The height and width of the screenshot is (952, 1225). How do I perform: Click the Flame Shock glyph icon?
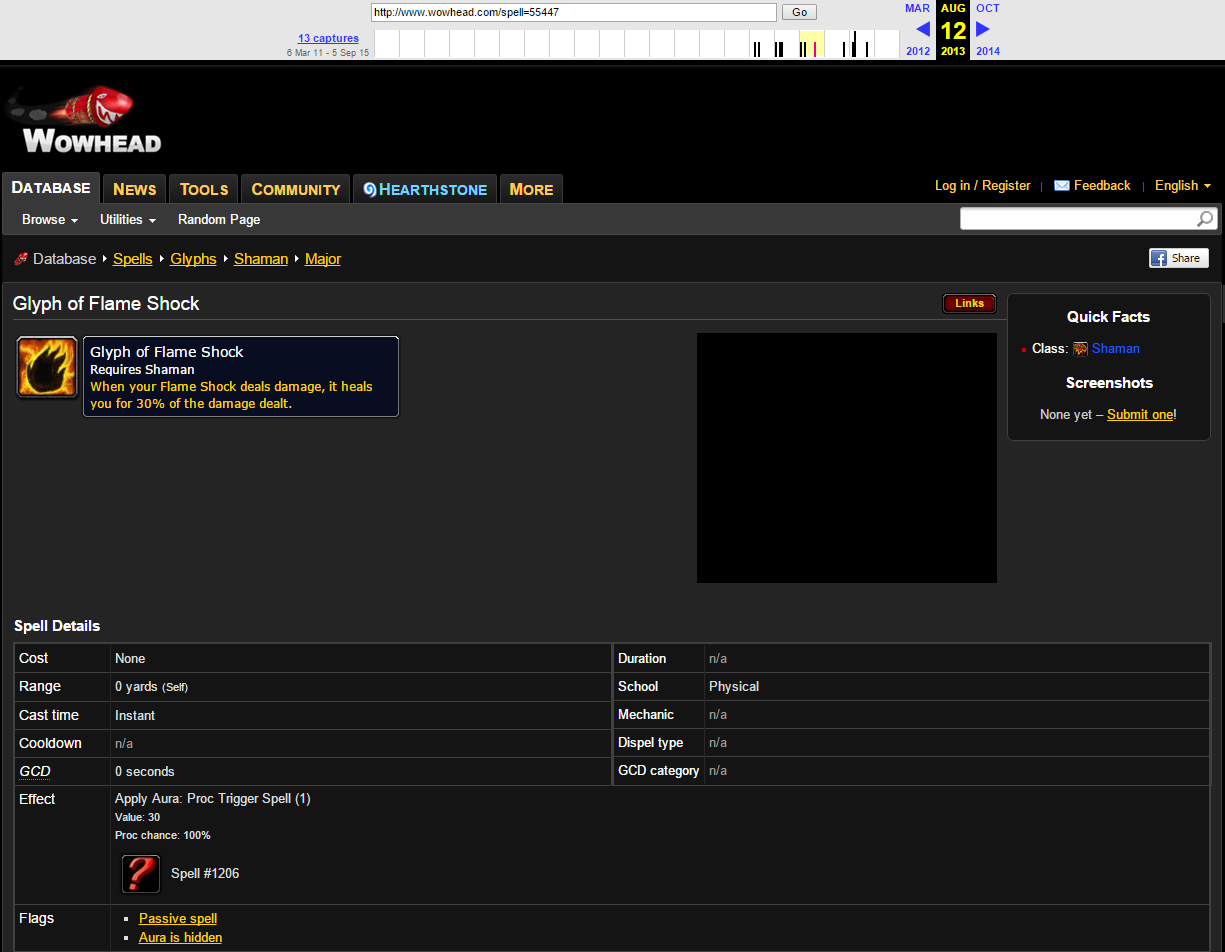[x=47, y=367]
